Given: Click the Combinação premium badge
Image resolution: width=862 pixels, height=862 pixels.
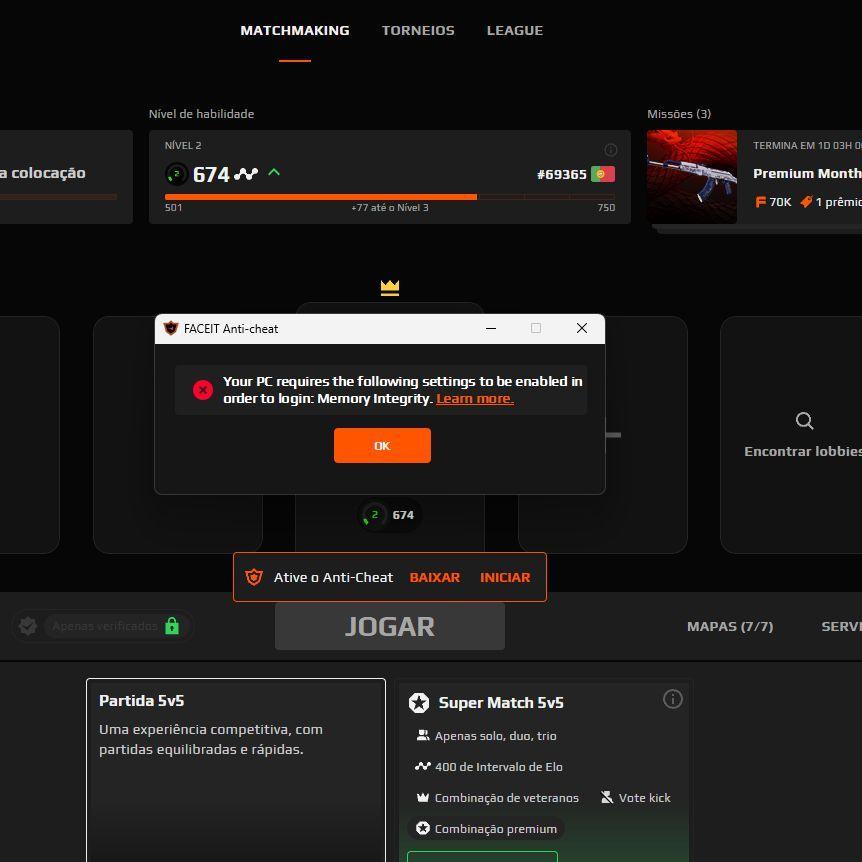Looking at the screenshot, I should tap(487, 828).
